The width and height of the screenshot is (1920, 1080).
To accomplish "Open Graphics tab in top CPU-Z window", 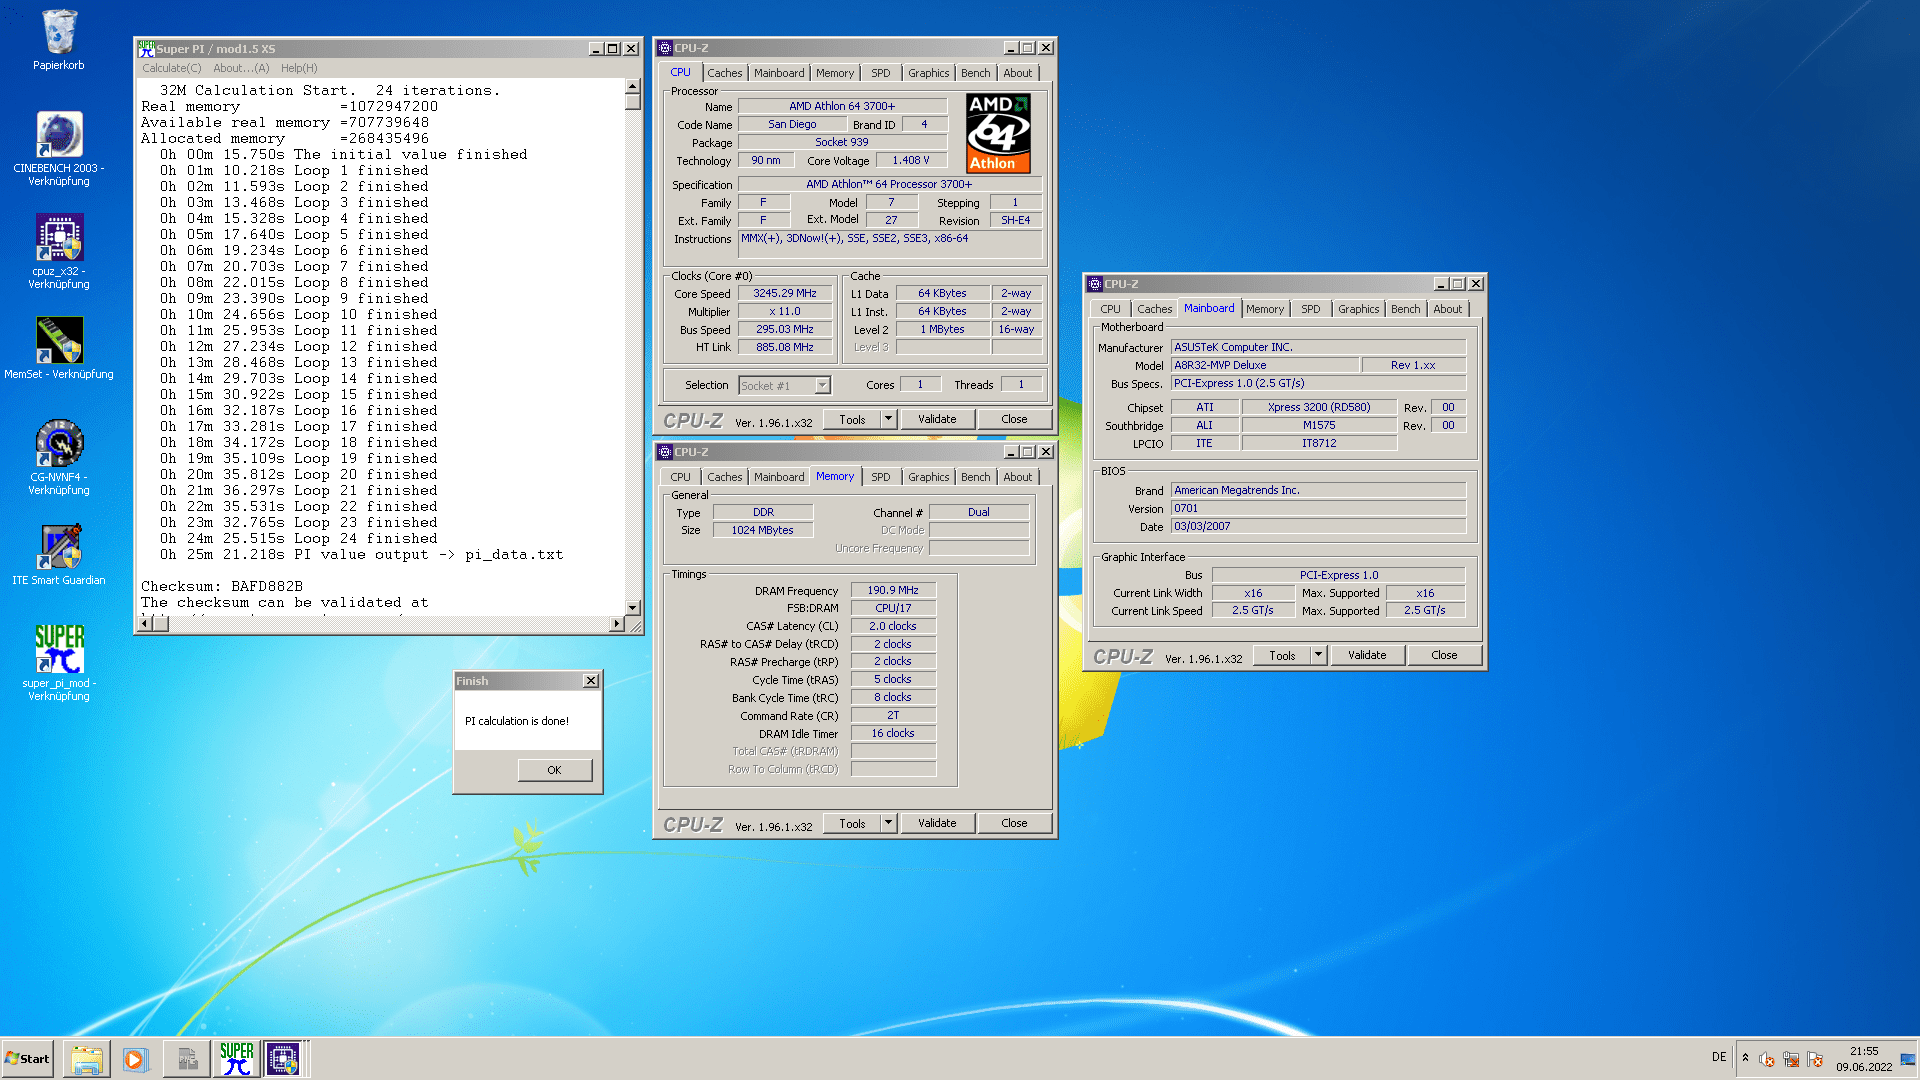I will pos(928,73).
